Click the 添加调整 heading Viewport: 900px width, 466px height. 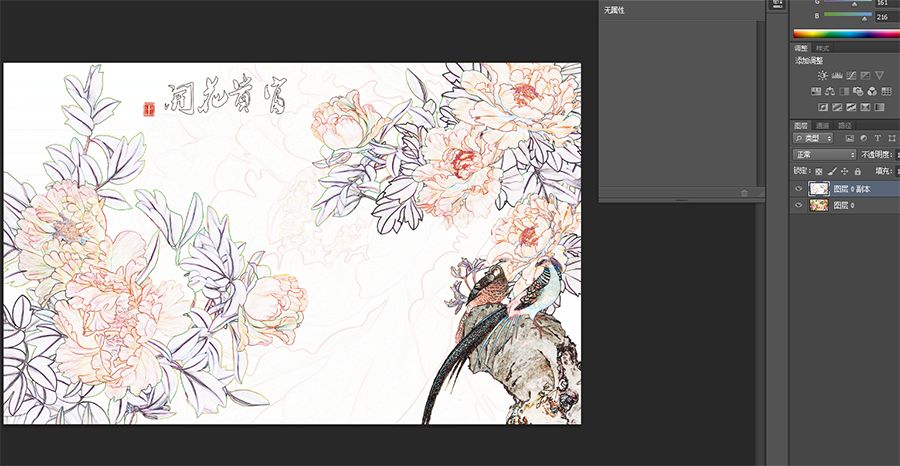pyautogui.click(x=809, y=61)
